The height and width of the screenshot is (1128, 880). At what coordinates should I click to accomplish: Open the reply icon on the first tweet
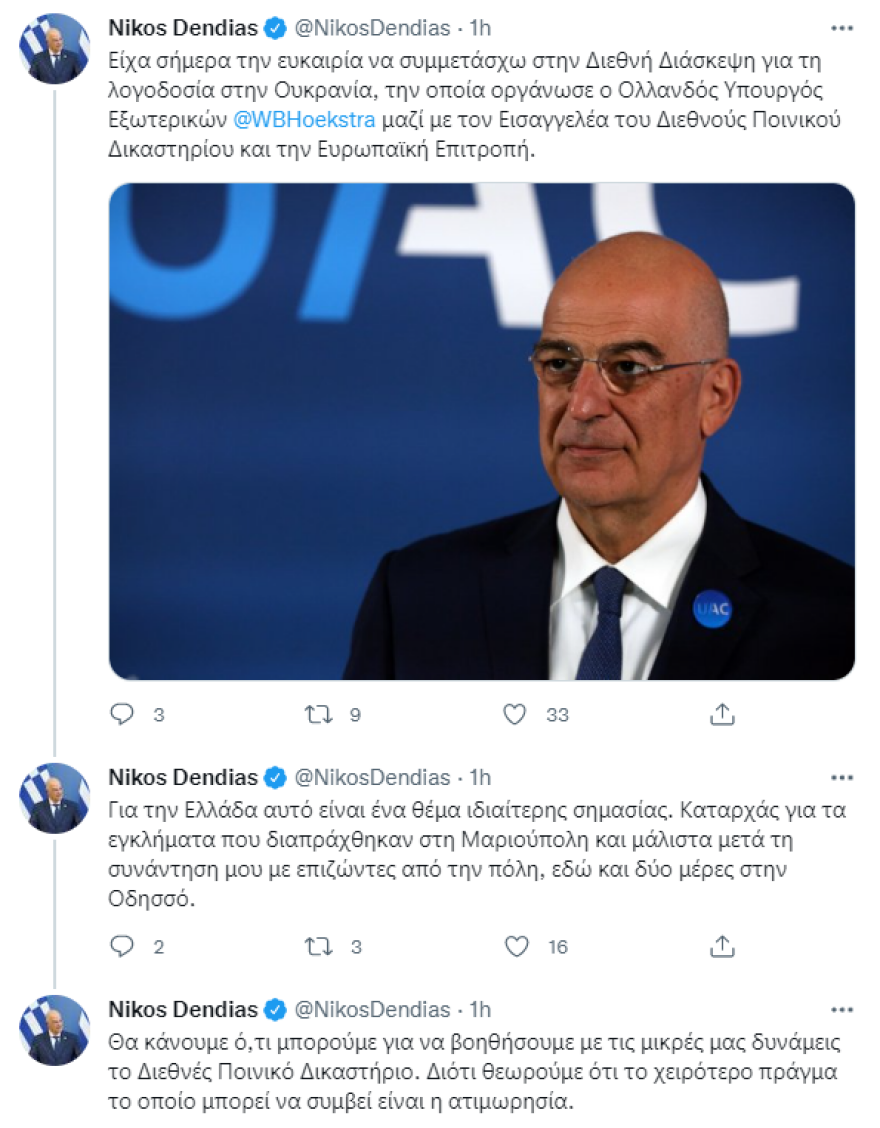121,714
